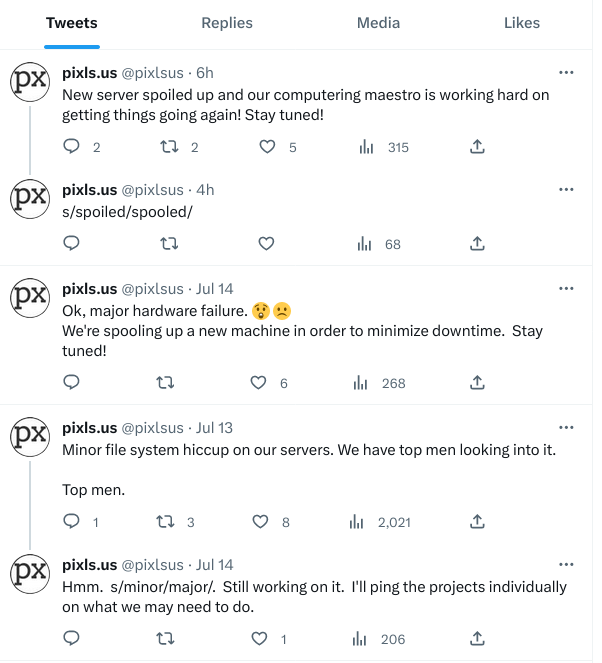This screenshot has width=602, height=663.
Task: Like the 's/spoiled/spooled/' tweet
Action: click(266, 243)
